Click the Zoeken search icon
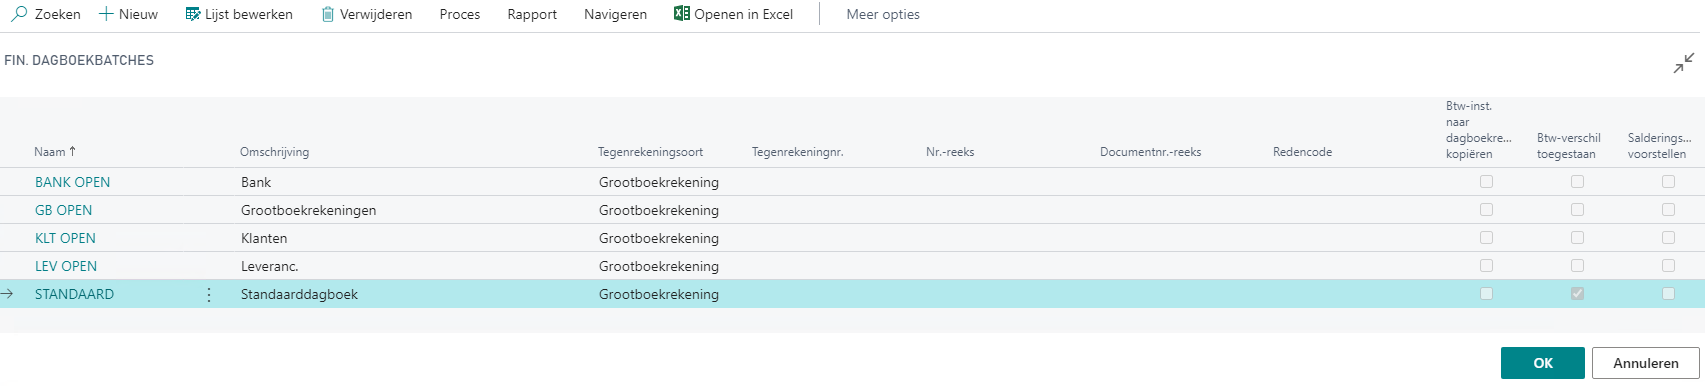This screenshot has height=386, width=1705. [18, 14]
